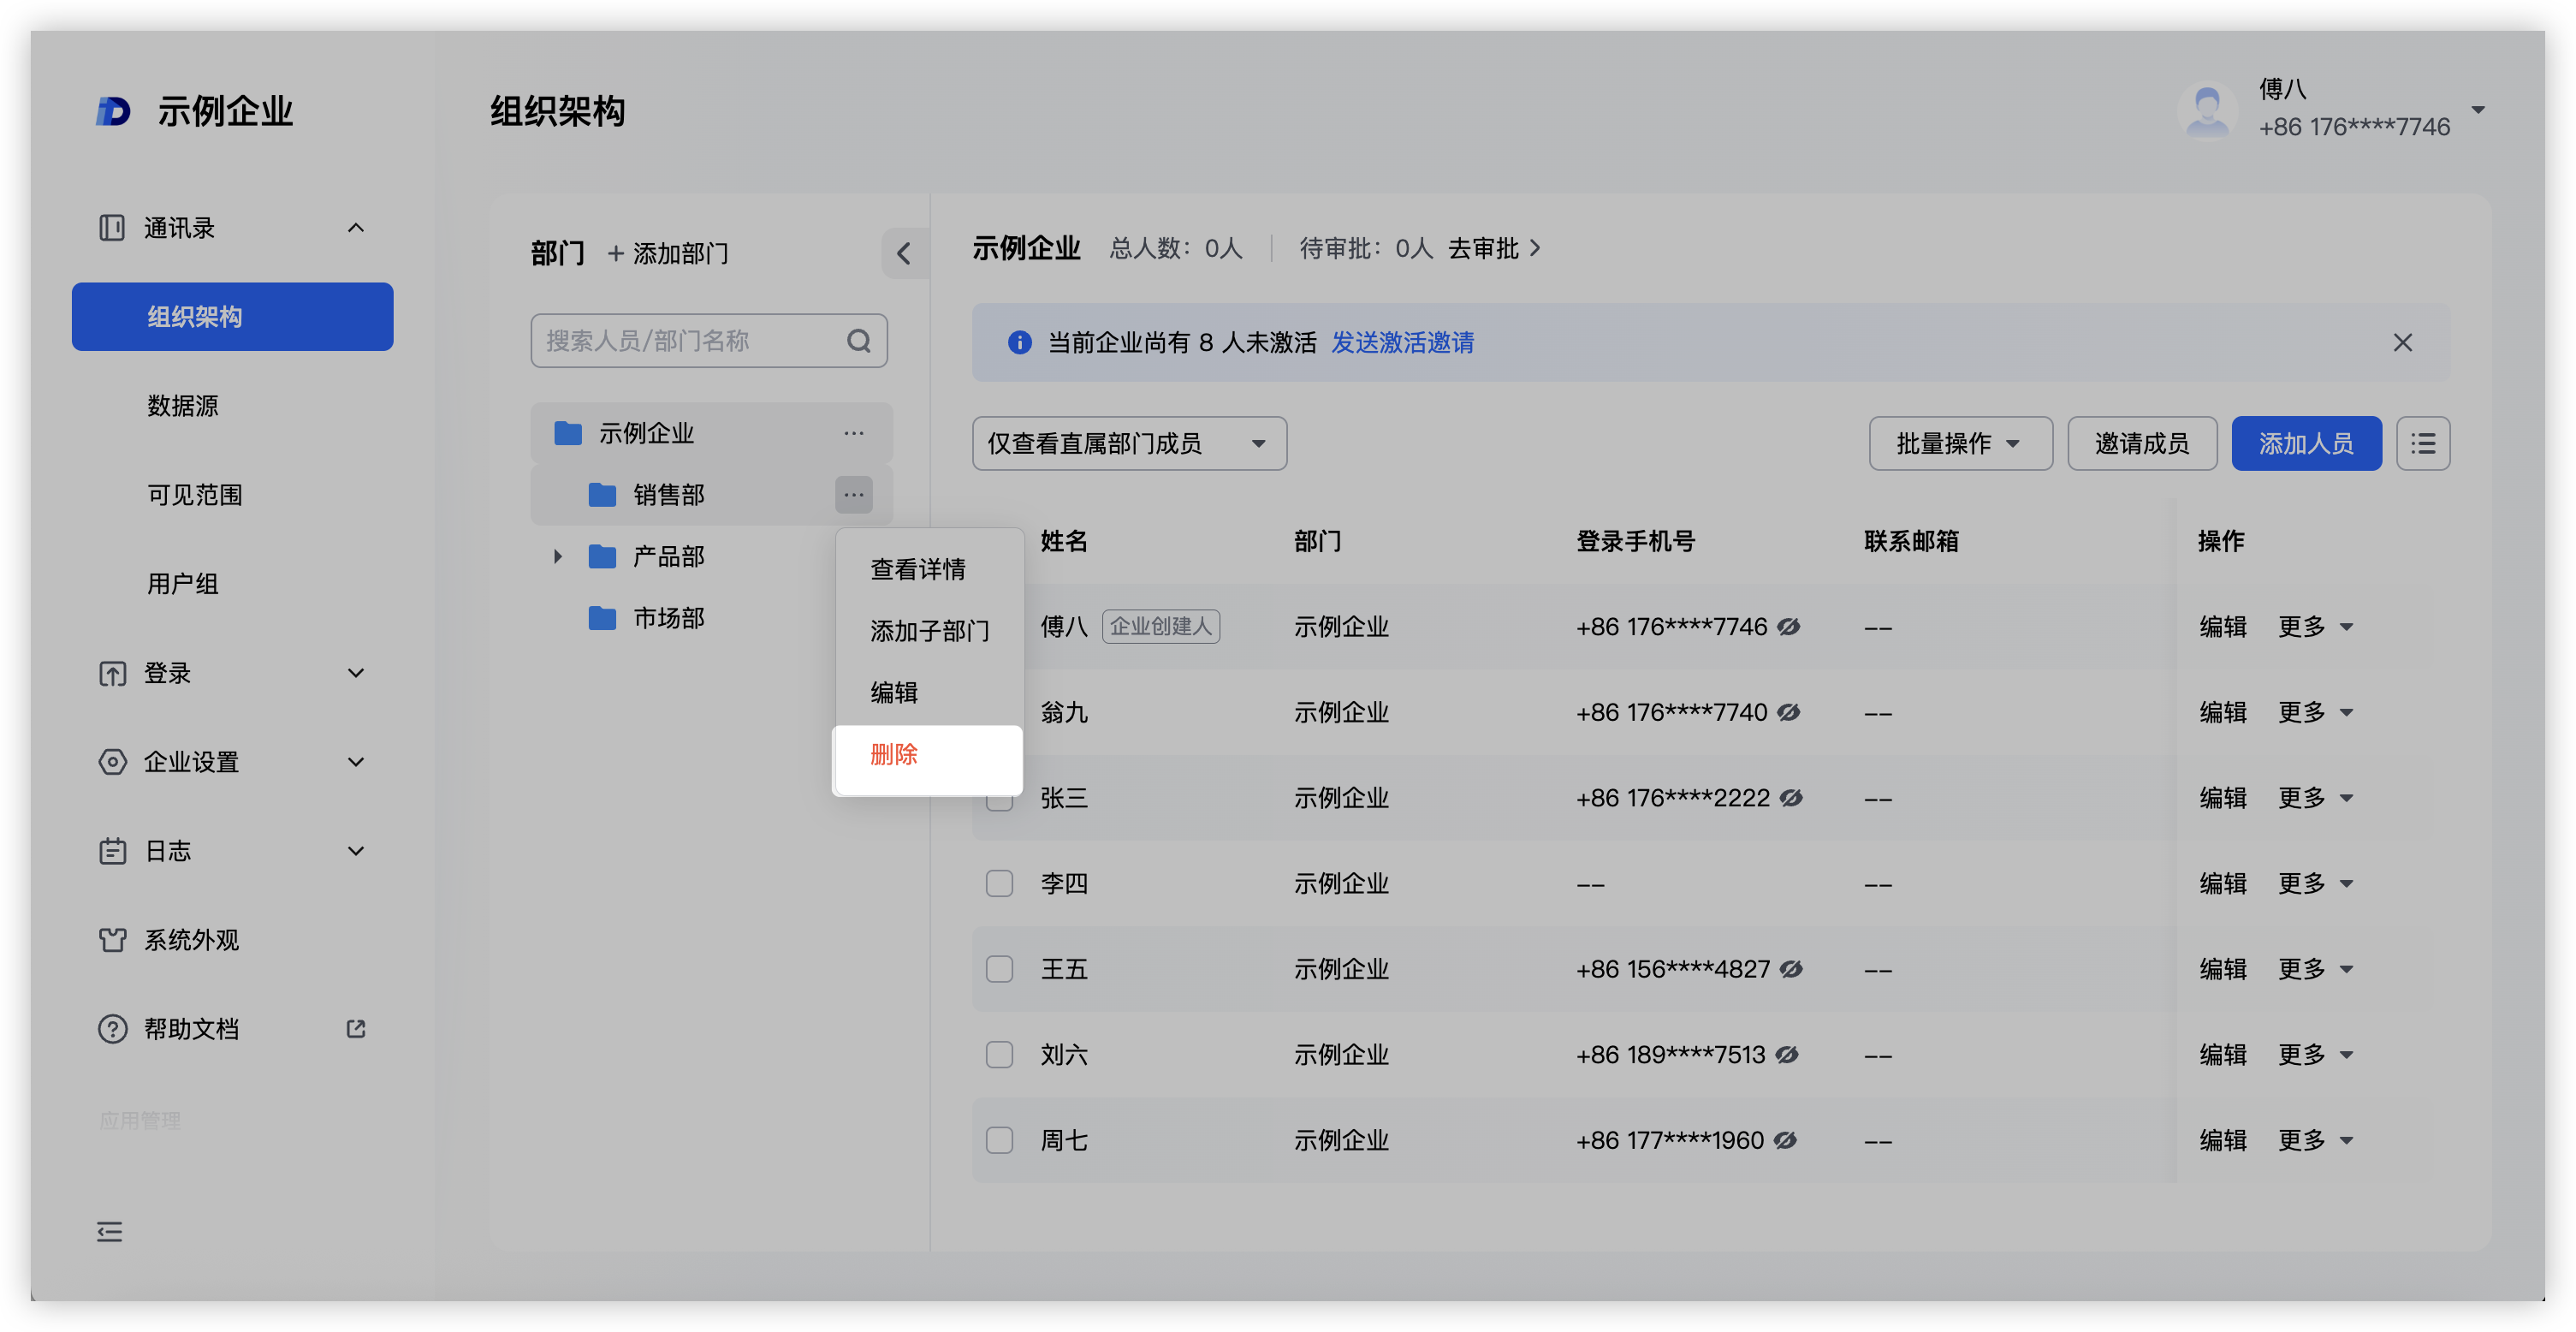Click the 系统外观 shirt icon
2576x1332 pixels.
(x=112, y=940)
